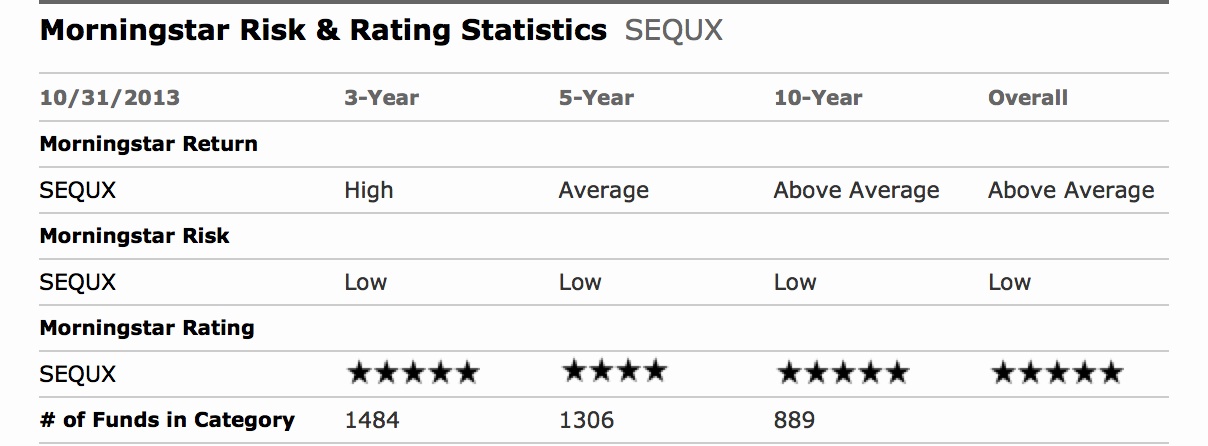This screenshot has width=1208, height=446.
Task: Click the Overall five-star rating
Action: pyautogui.click(x=1056, y=374)
